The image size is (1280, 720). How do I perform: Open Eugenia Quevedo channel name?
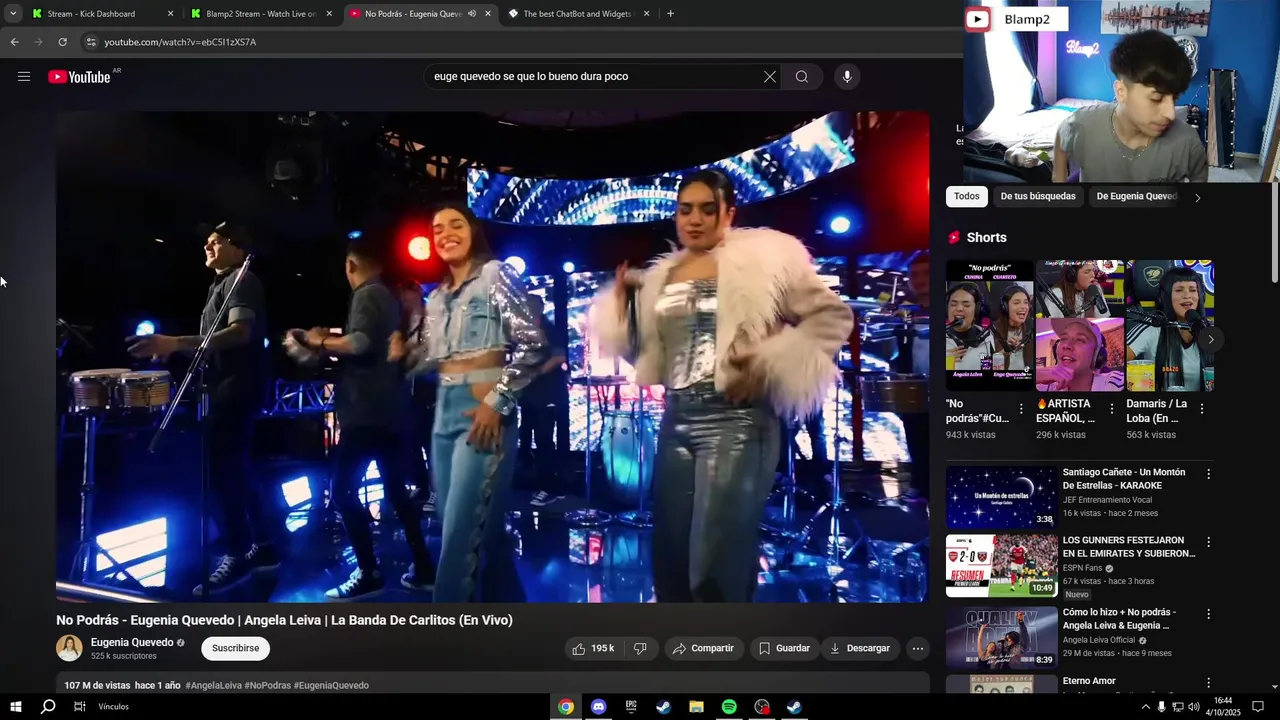[132, 643]
